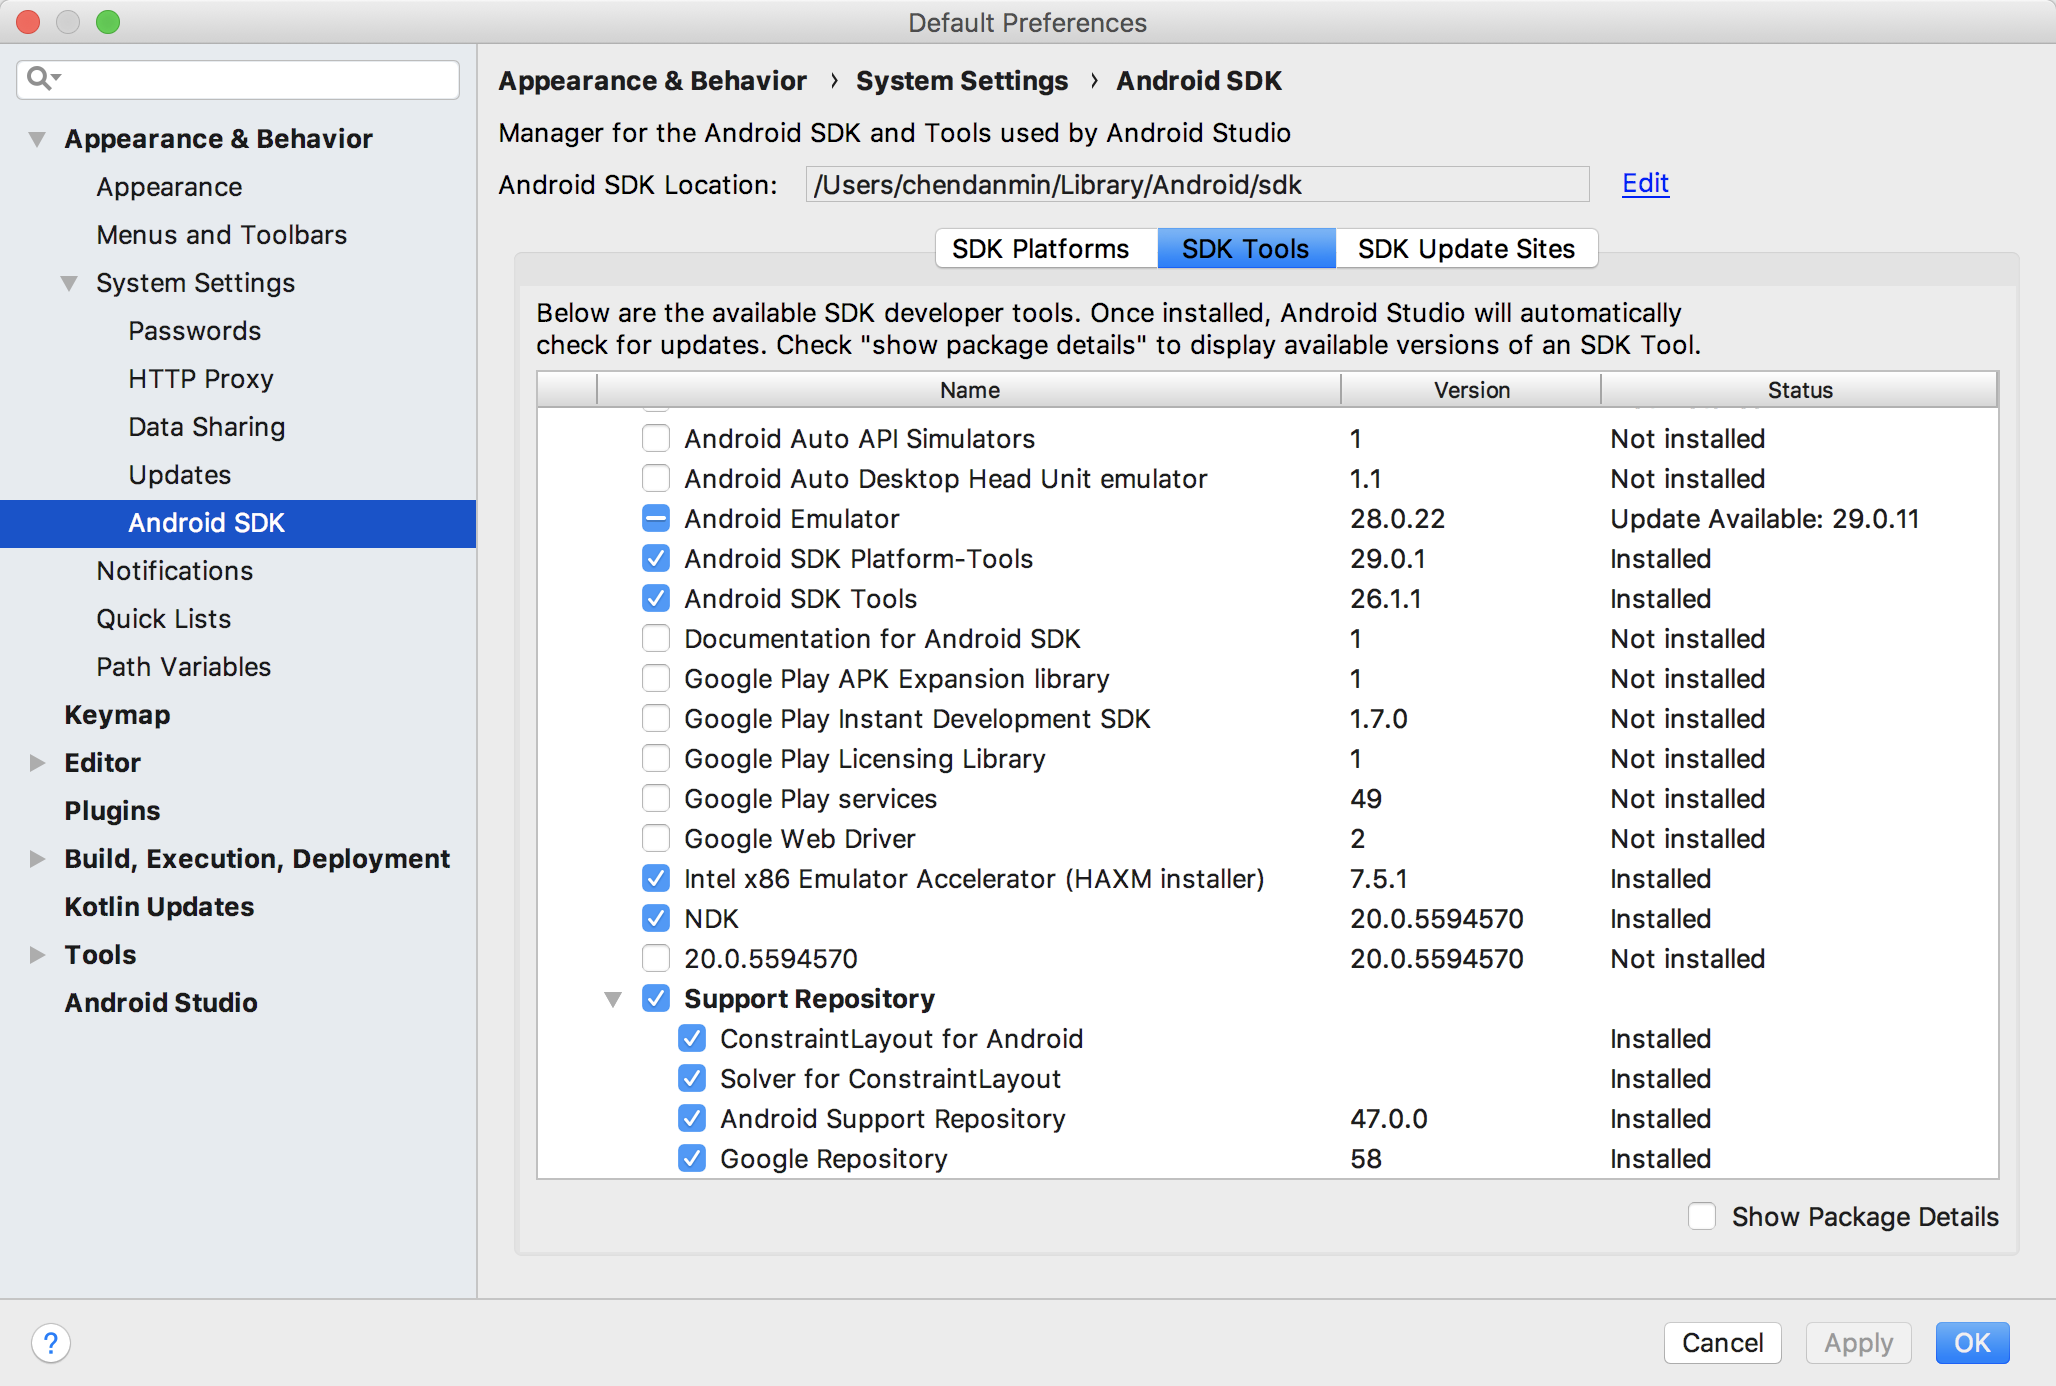Confirm with the OK button
2056x1386 pixels.
coord(1972,1343)
